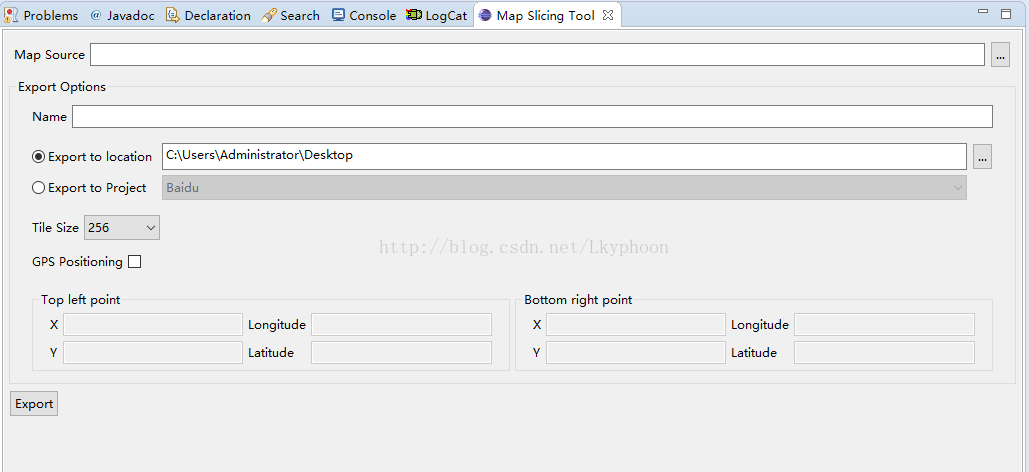Browse for a map source file

(1000, 55)
